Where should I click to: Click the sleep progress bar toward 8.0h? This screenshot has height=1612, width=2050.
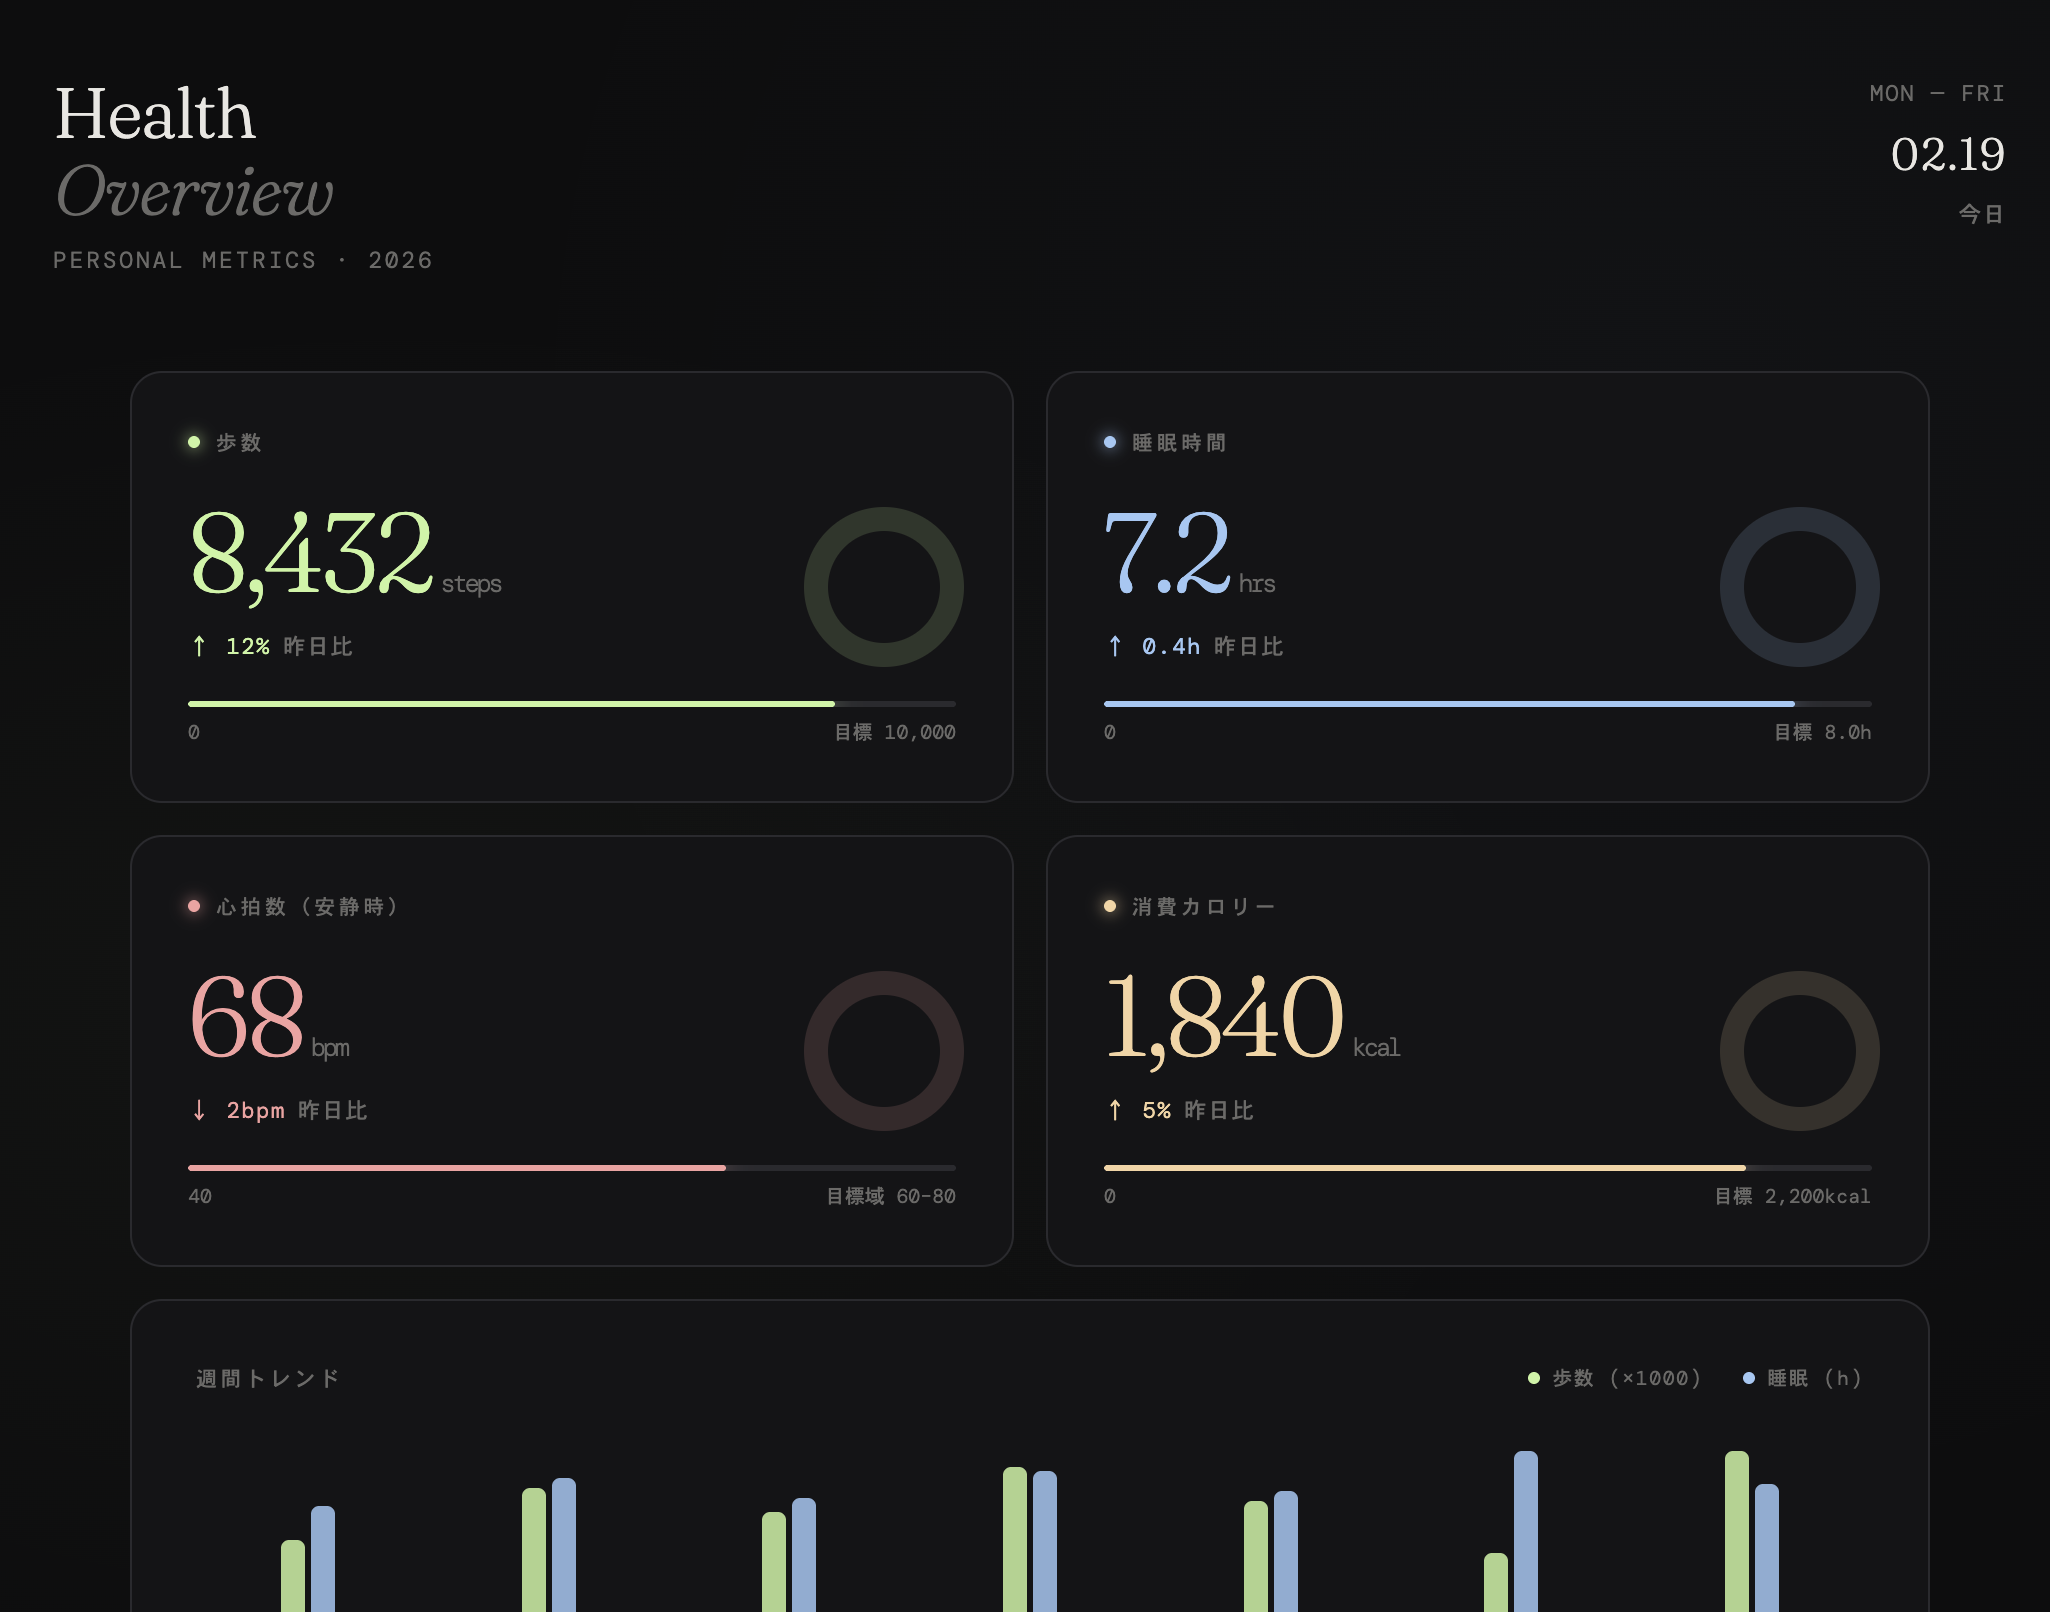[x=1487, y=704]
